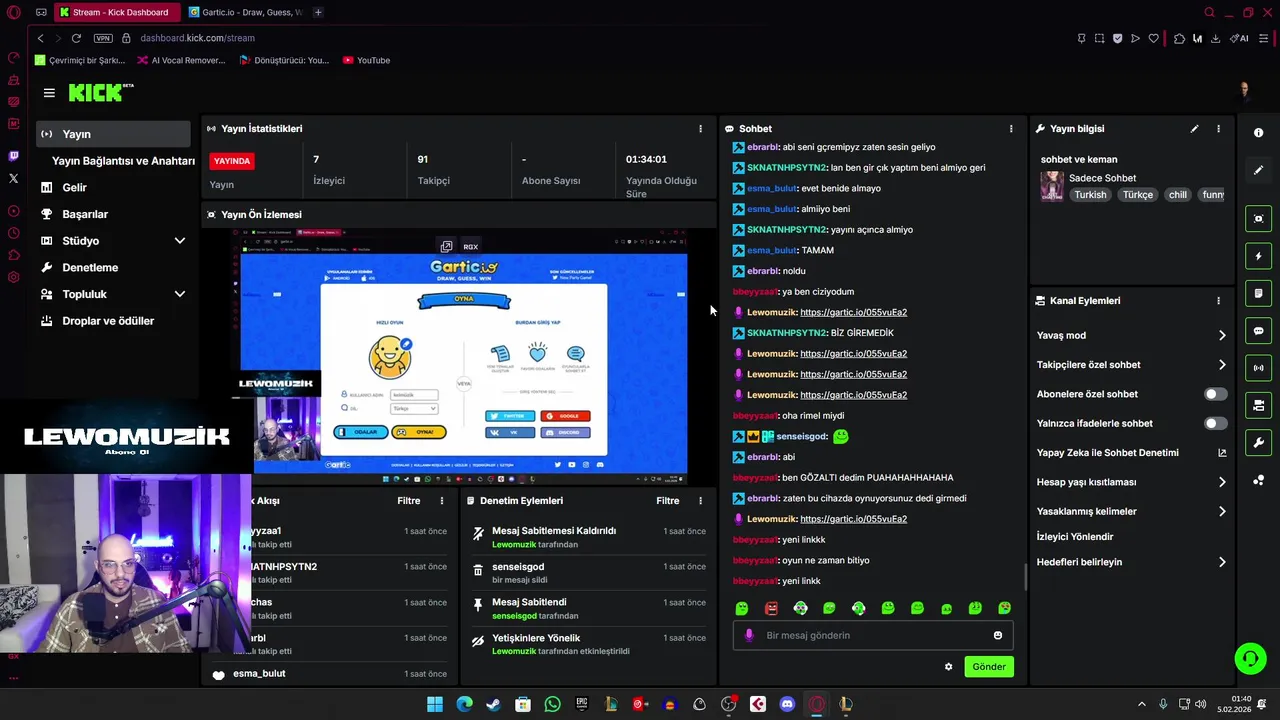Toggle Abonelere özel sohbet switch
Image resolution: width=1280 pixels, height=720 pixels.
1215,394
